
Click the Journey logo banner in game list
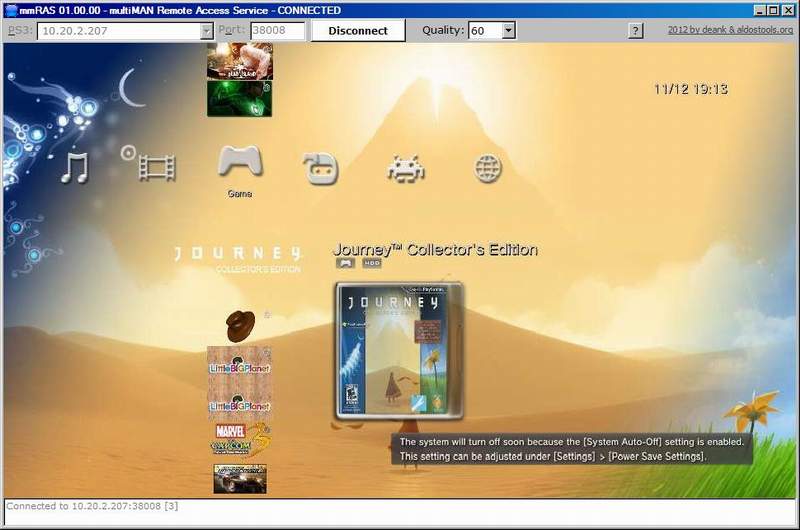[x=238, y=259]
